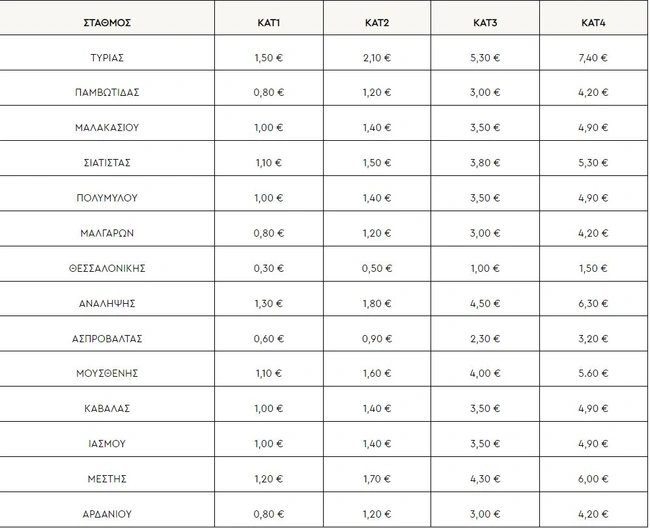Click the ΚΑΤ4 price for ΤΥΡΙΑΣ
Image resolution: width=650 pixels, height=528 pixels.
[594, 57]
